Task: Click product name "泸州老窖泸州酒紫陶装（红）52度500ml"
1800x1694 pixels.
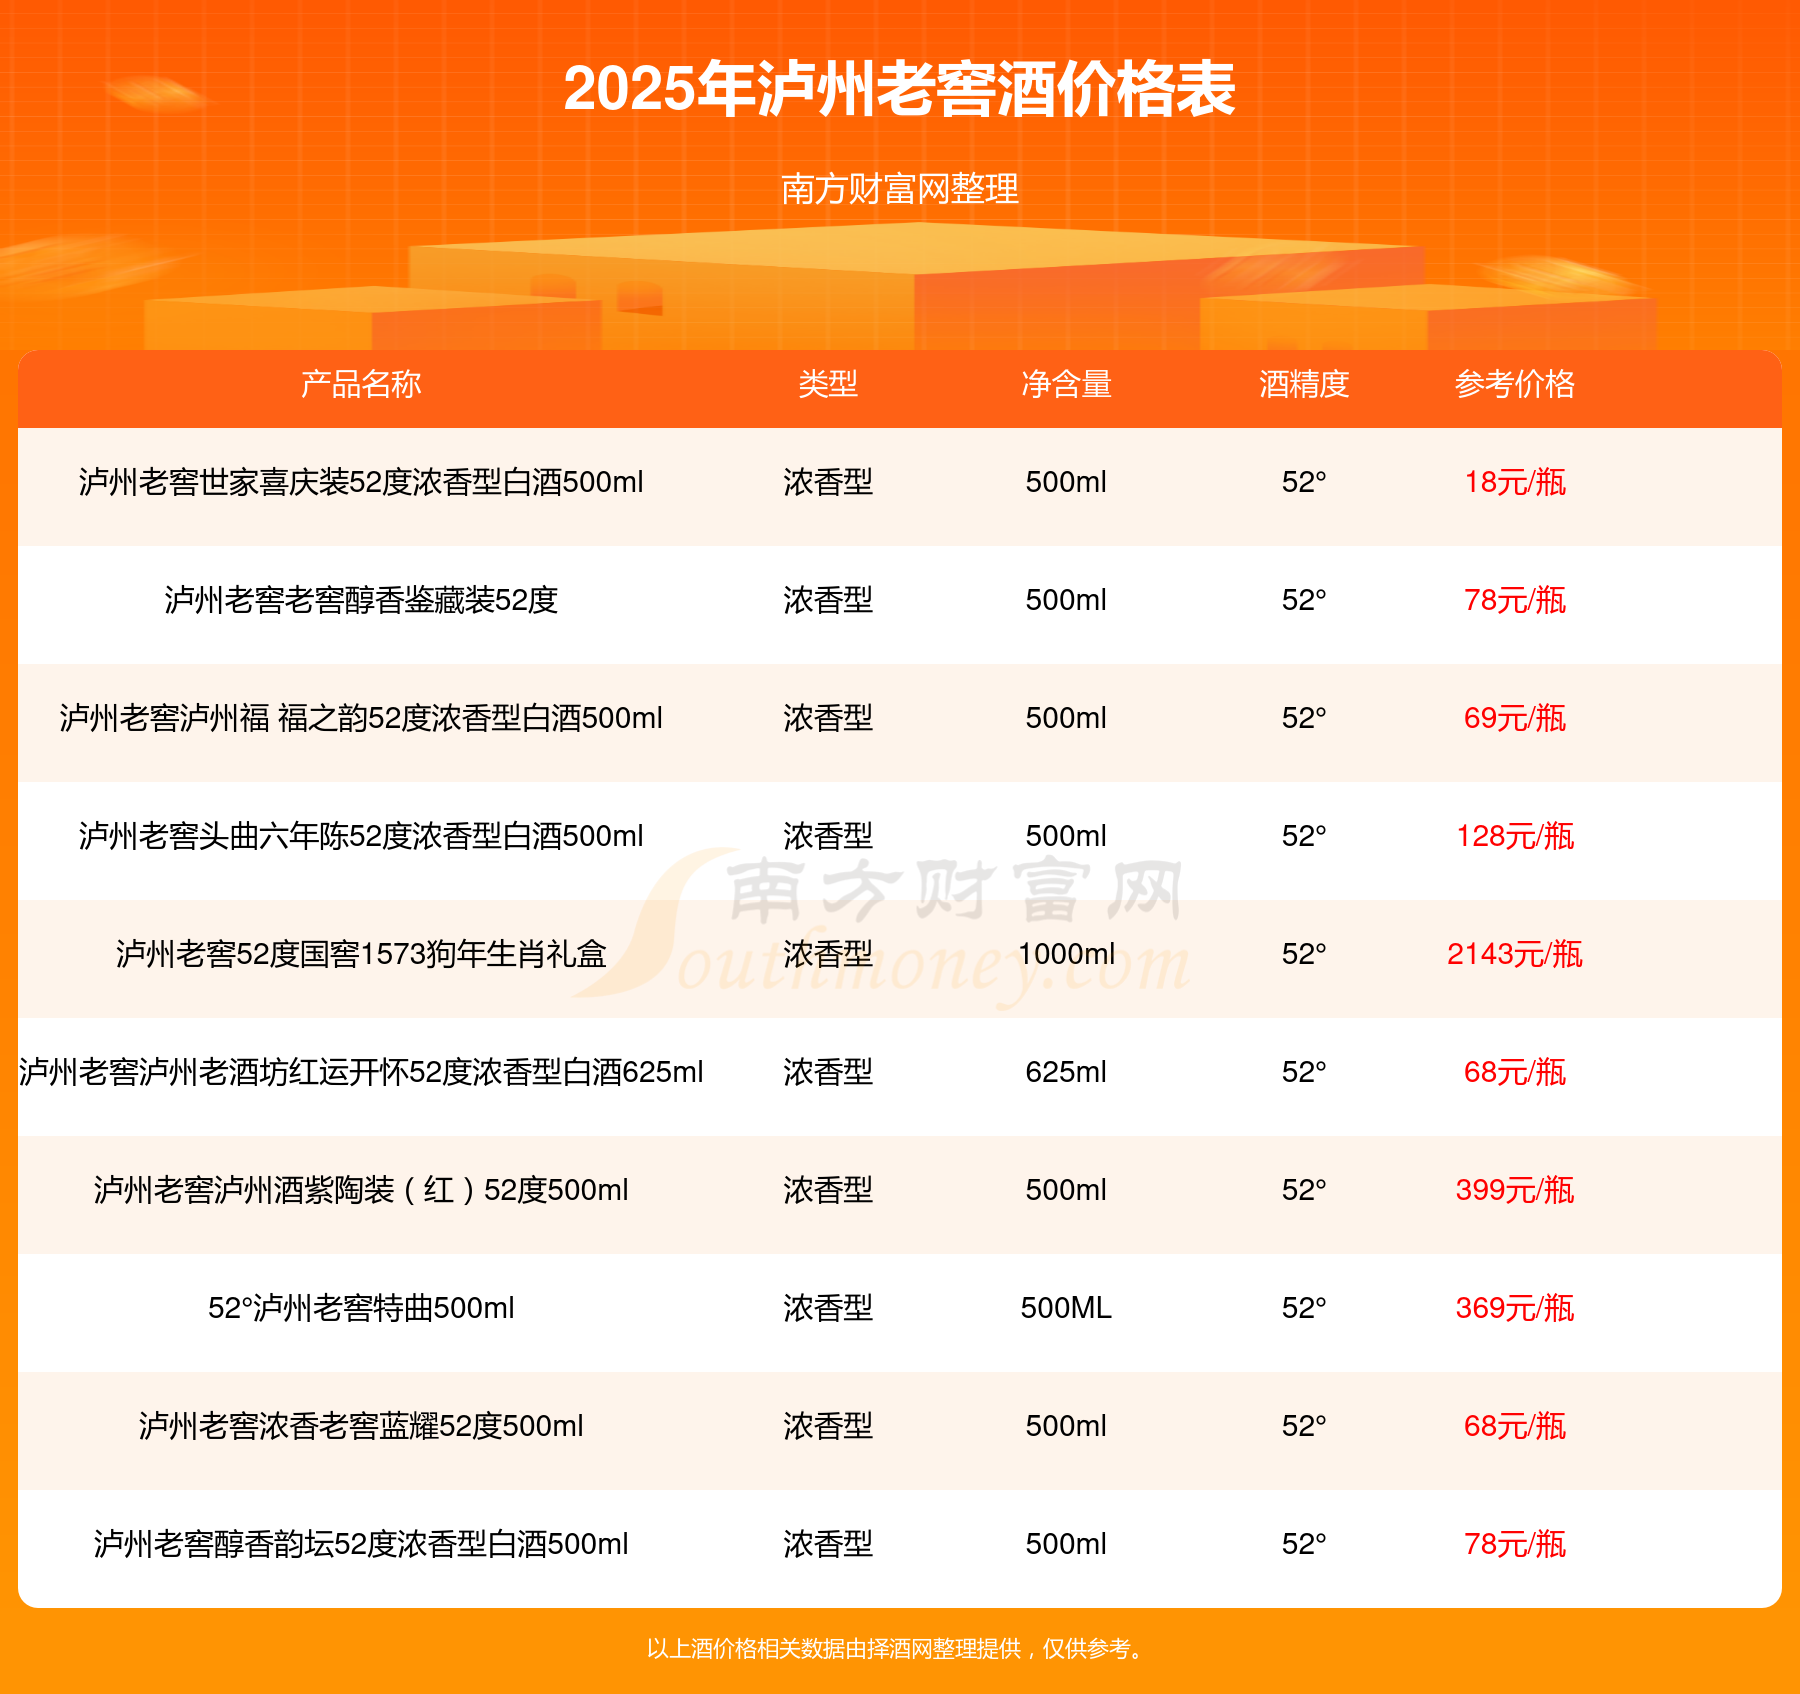Action: pos(361,1190)
